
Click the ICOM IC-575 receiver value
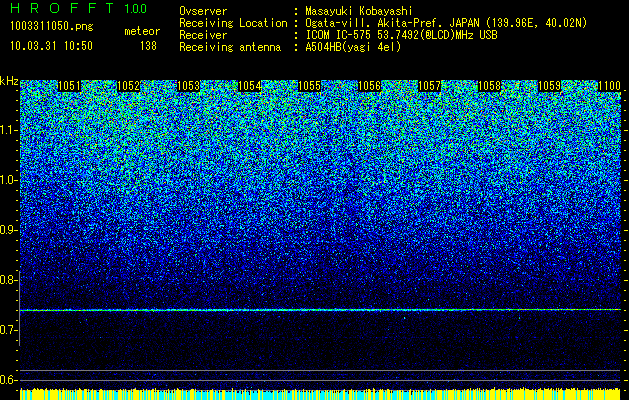click(401, 35)
